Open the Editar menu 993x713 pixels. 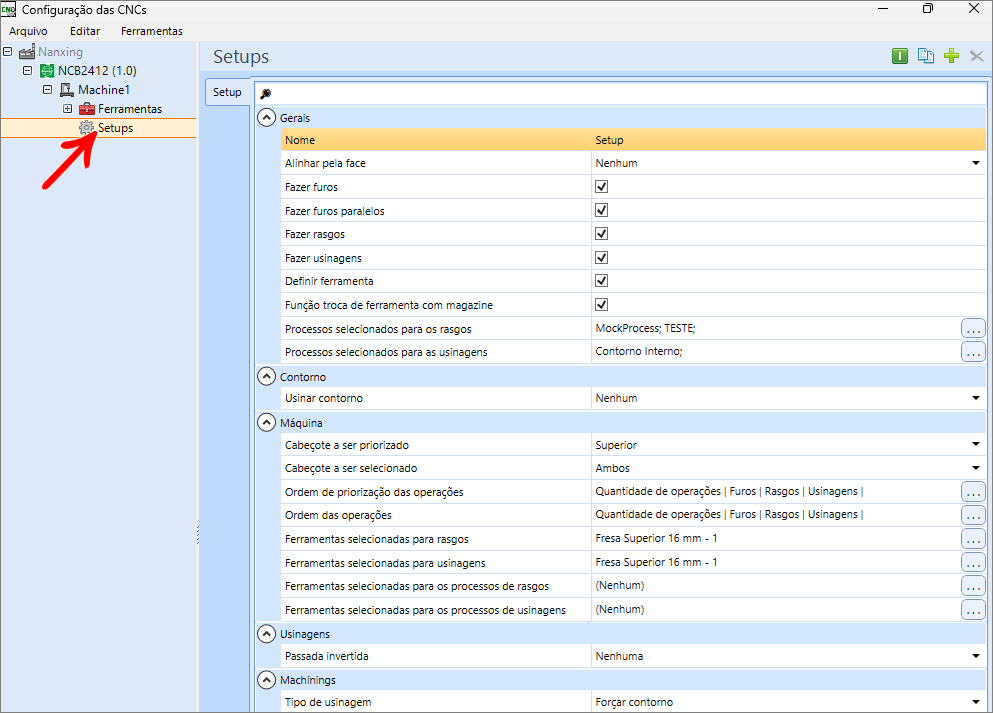(85, 31)
